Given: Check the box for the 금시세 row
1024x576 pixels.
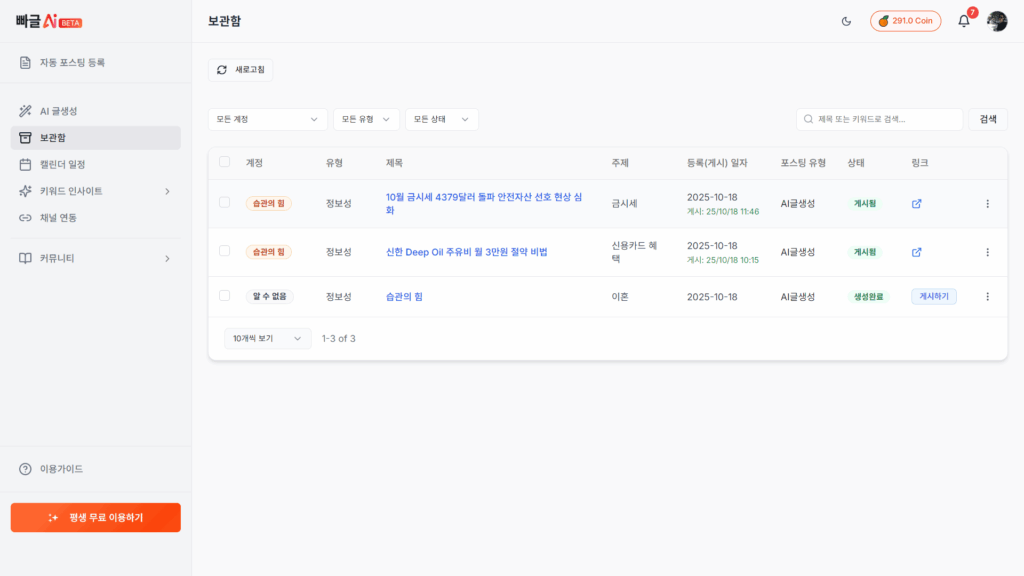Looking at the screenshot, I should pos(224,203).
